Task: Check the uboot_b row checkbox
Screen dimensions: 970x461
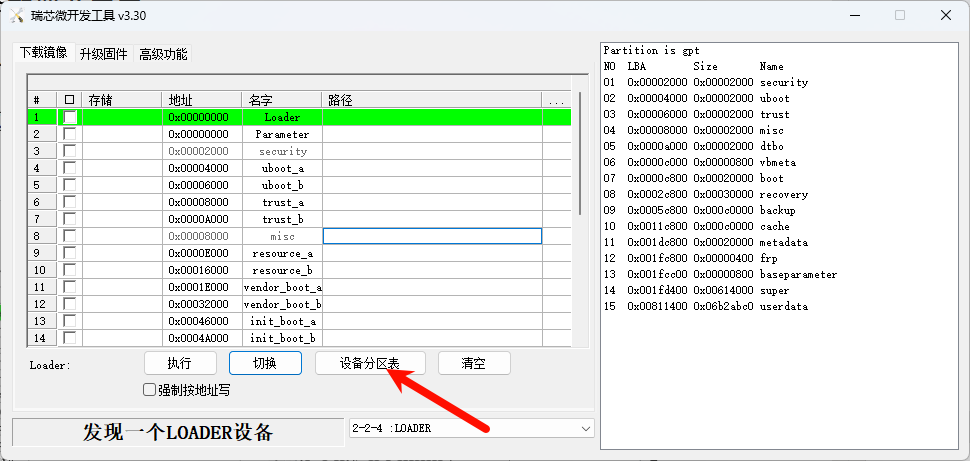Action: click(70, 185)
